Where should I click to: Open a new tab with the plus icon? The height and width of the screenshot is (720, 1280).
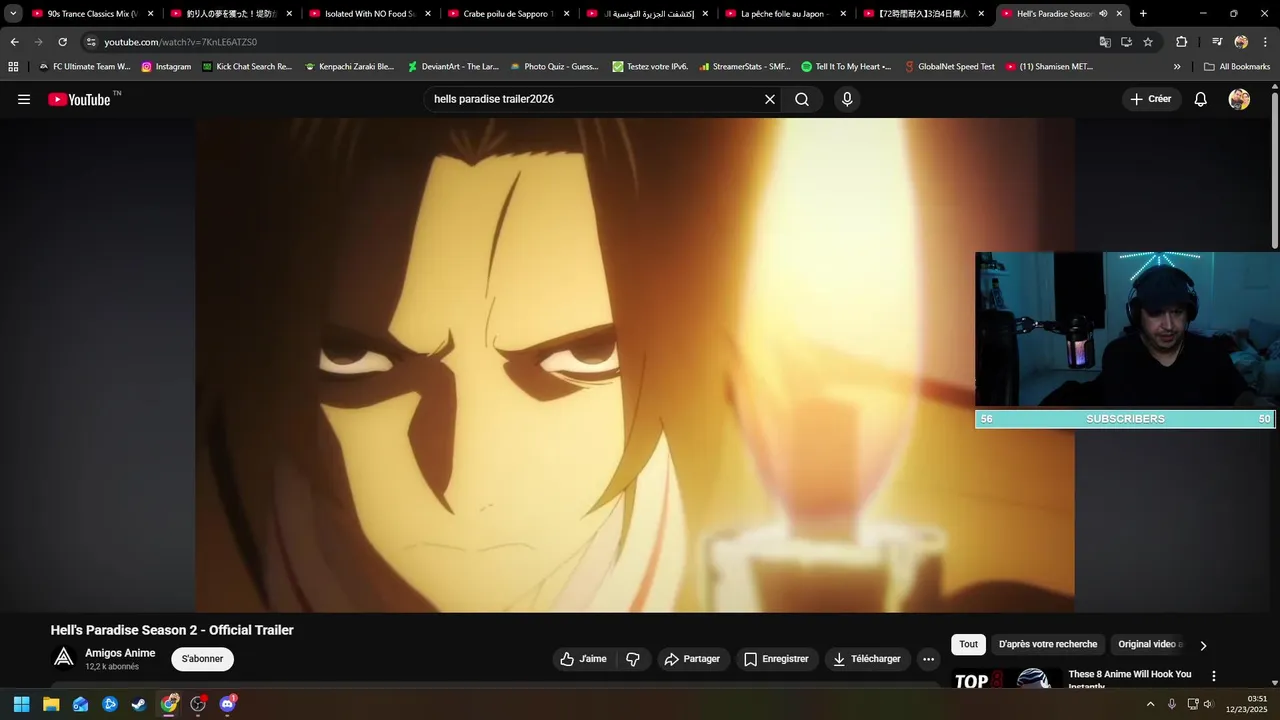[x=1143, y=14]
